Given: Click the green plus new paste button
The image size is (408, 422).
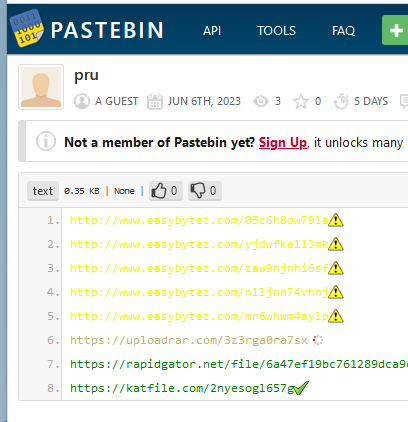Looking at the screenshot, I should (395, 30).
